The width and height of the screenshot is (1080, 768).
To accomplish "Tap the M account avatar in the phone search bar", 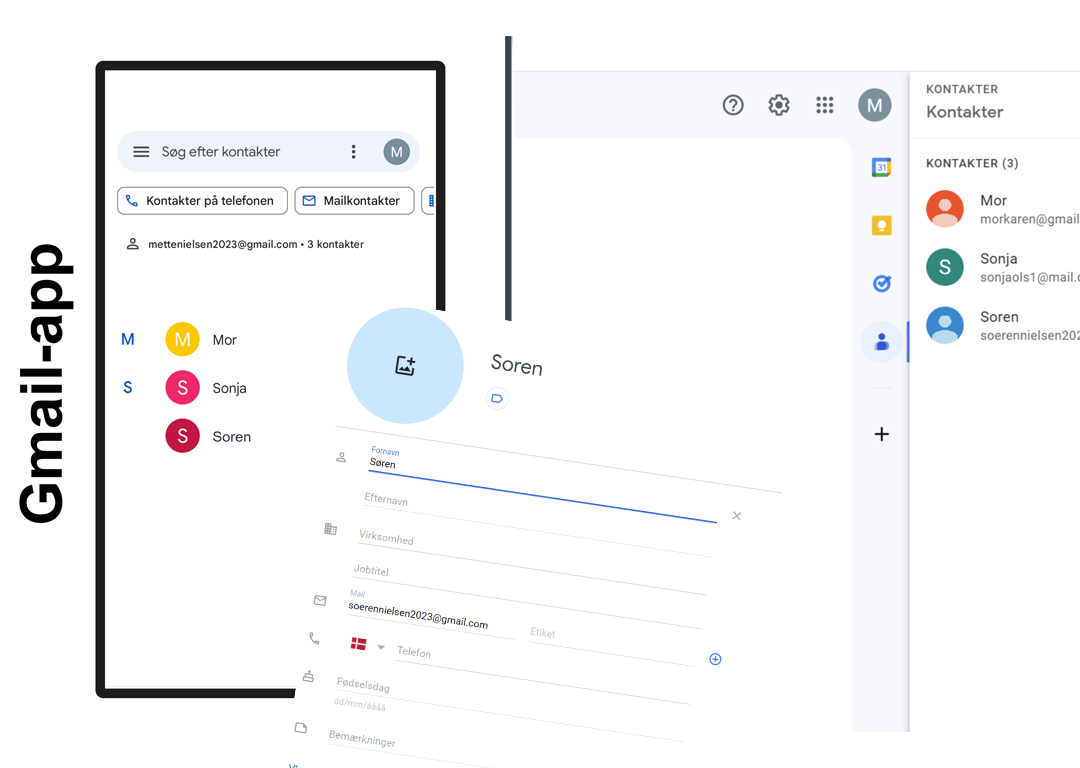I will [397, 152].
